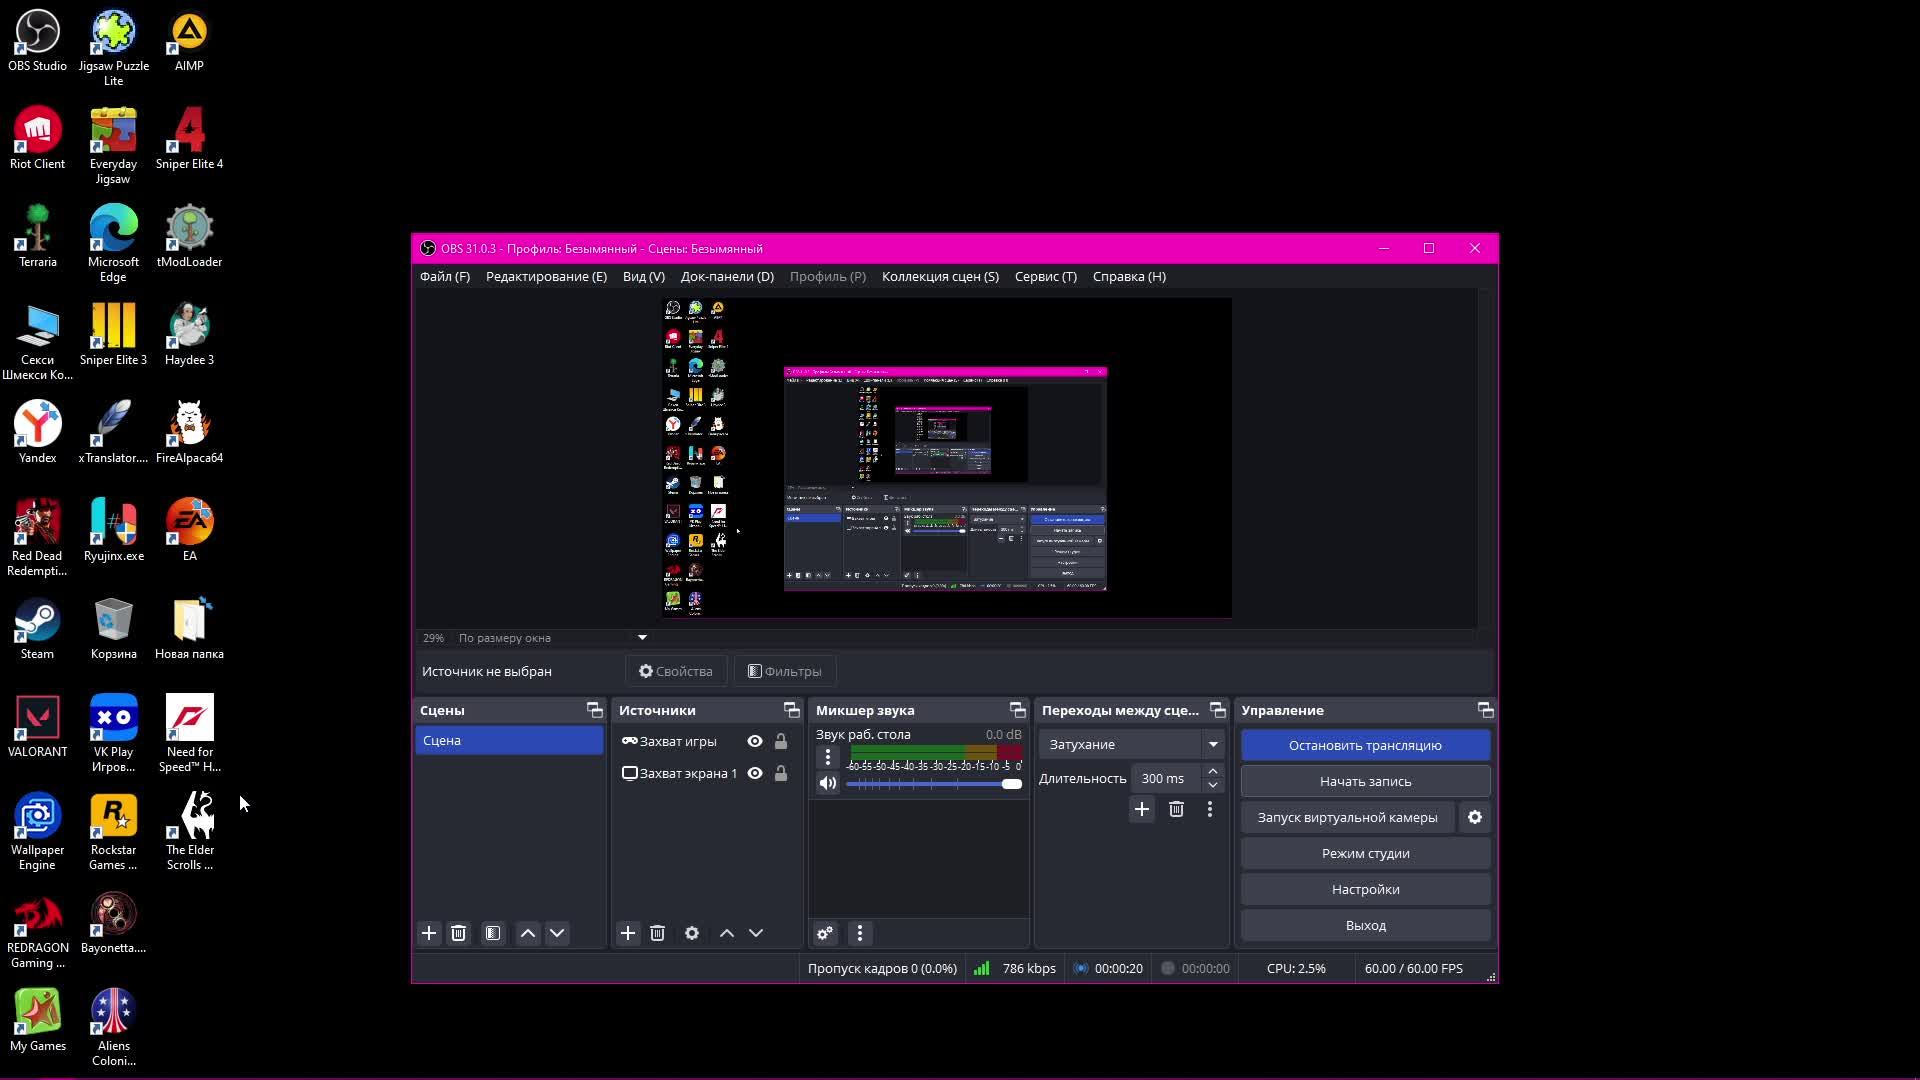This screenshot has width=1920, height=1080.
Task: Undock the Sound Mixer panel
Action: (1018, 710)
